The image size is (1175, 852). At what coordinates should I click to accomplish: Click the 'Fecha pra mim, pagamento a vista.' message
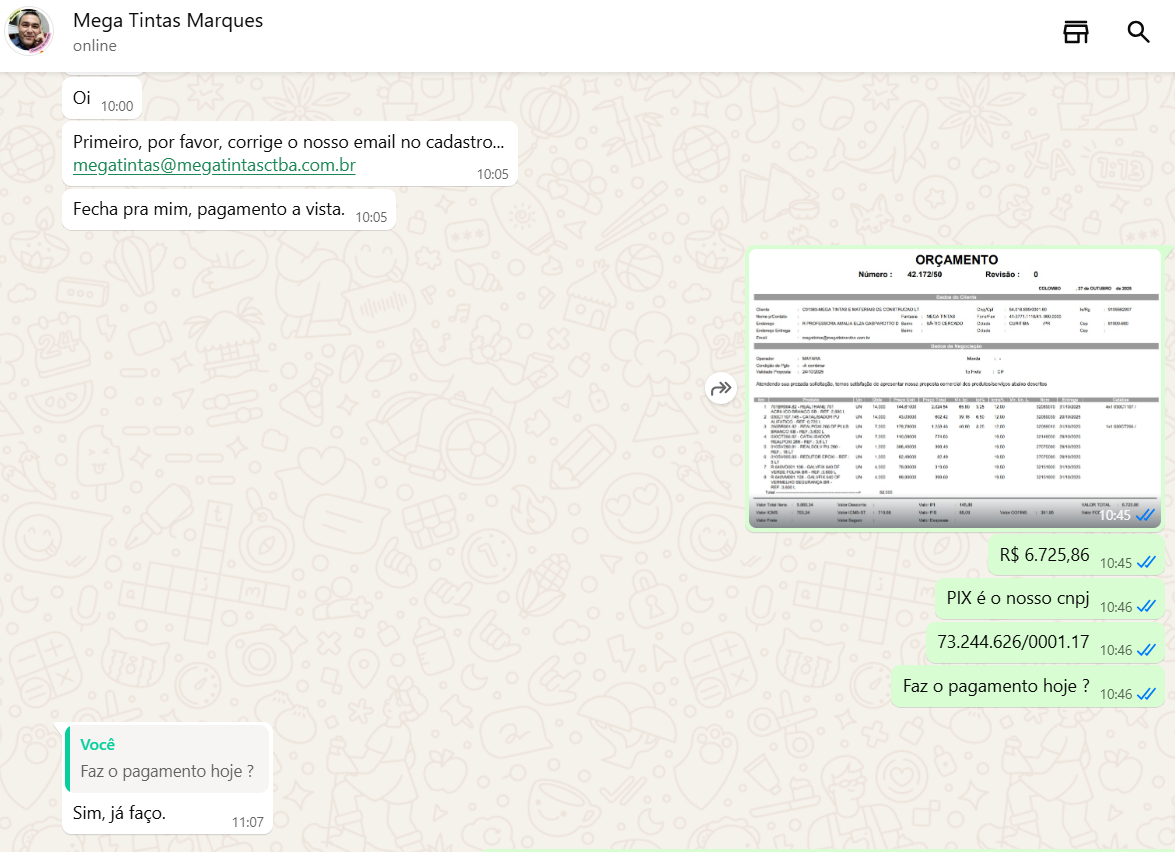click(x=209, y=209)
